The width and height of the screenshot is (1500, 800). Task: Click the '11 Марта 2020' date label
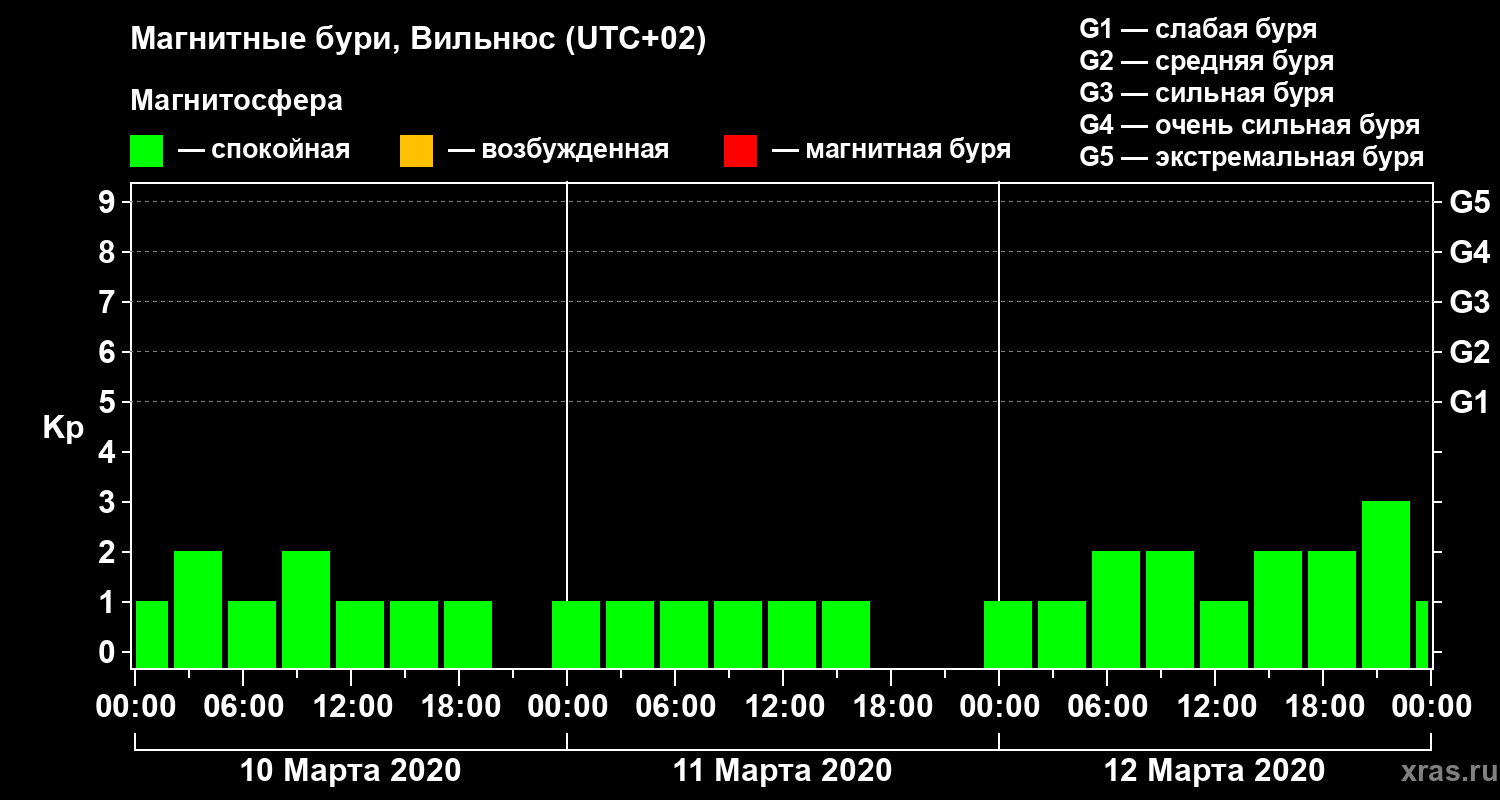click(782, 771)
